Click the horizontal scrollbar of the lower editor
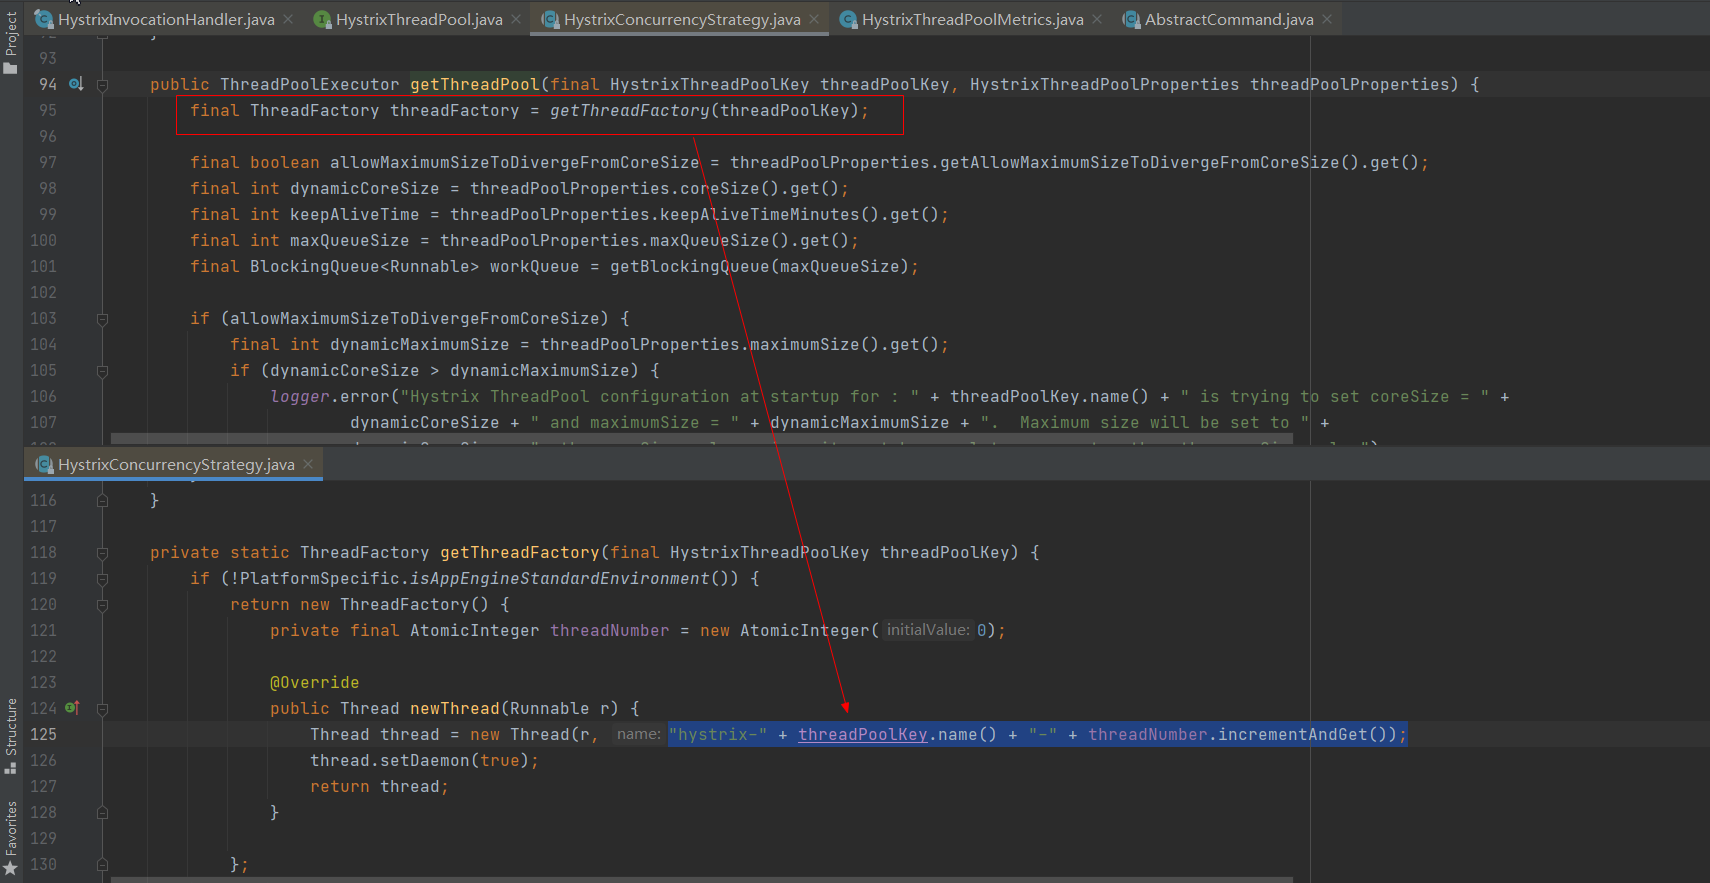The width and height of the screenshot is (1710, 883). point(702,879)
